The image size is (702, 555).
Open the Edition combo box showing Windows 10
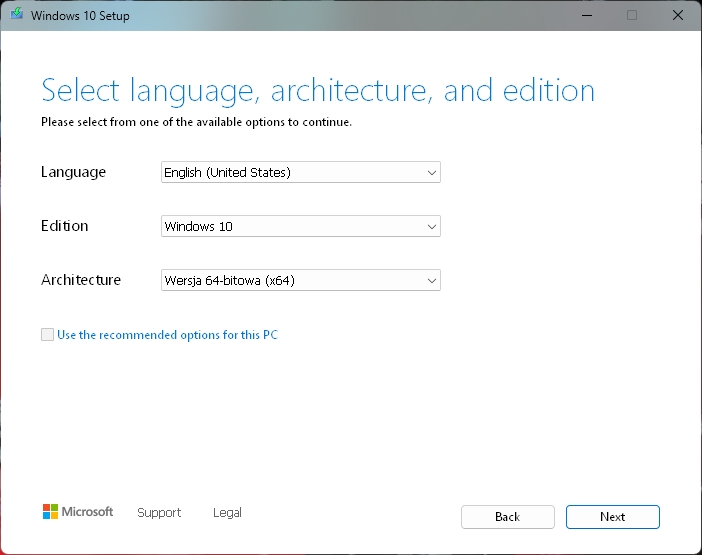[301, 226]
